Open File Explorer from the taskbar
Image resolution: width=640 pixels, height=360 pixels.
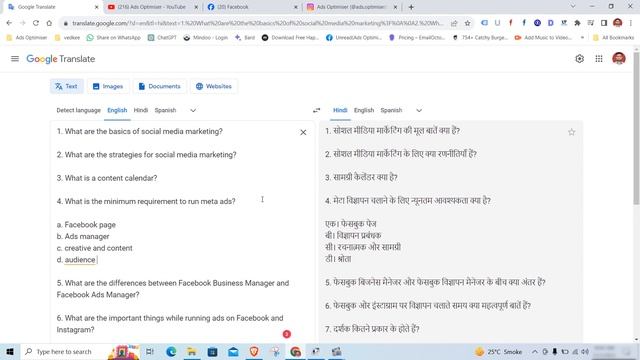click(191, 351)
